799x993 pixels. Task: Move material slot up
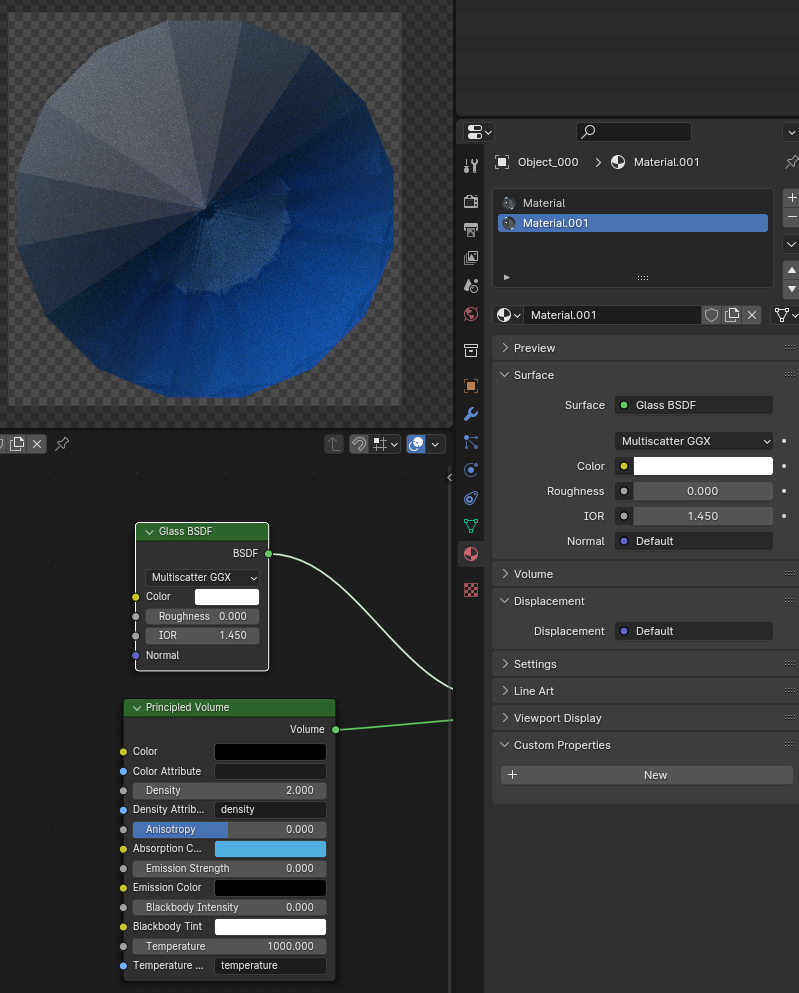[x=791, y=270]
